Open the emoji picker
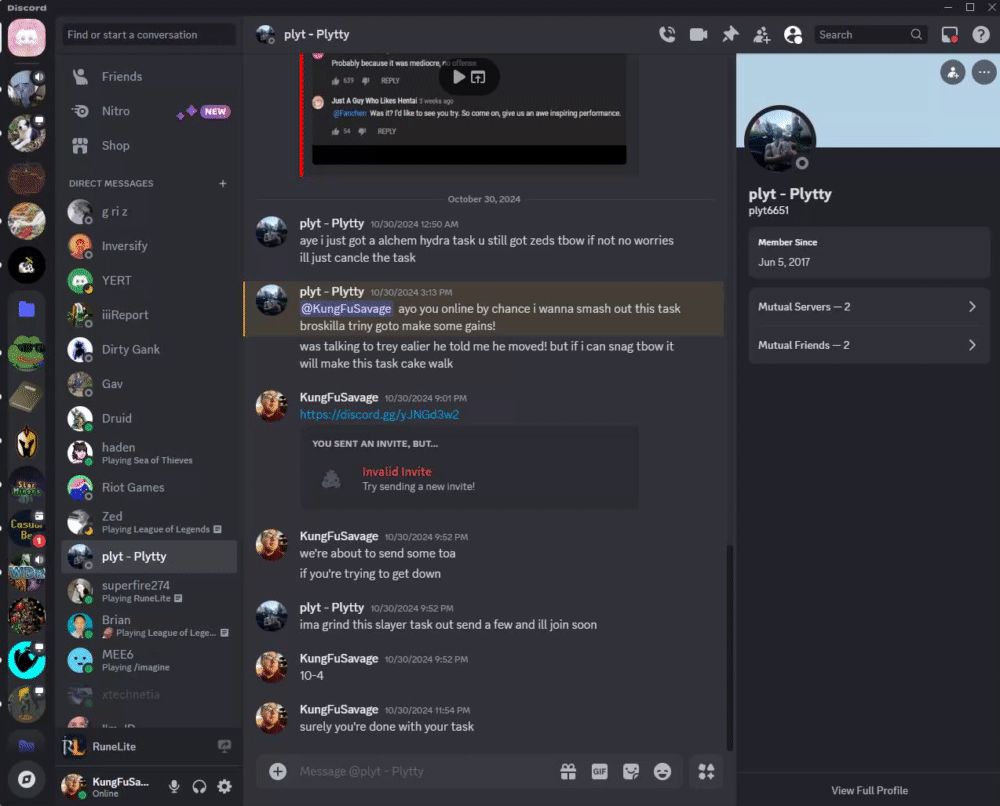The height and width of the screenshot is (806, 1000). coord(663,772)
